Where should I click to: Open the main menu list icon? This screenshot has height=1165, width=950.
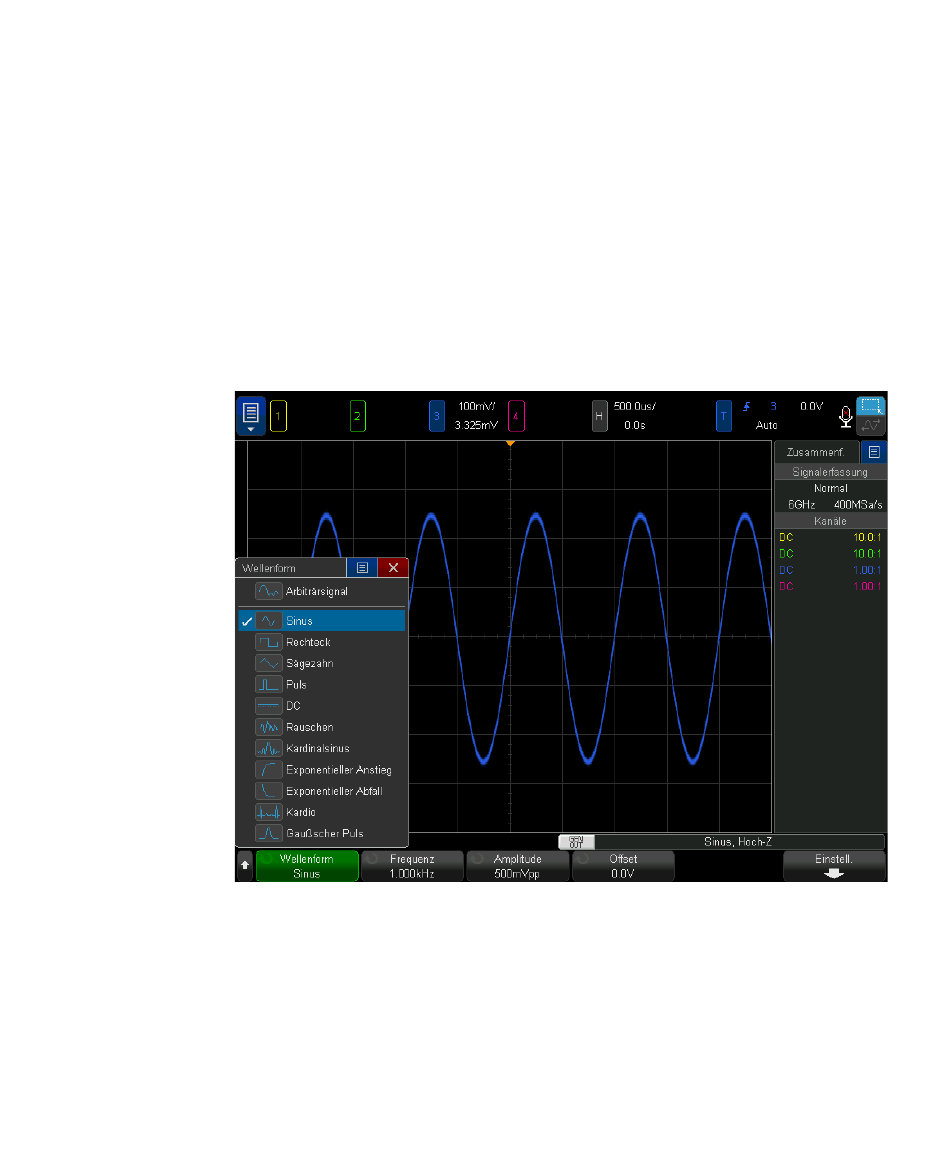pyautogui.click(x=250, y=415)
